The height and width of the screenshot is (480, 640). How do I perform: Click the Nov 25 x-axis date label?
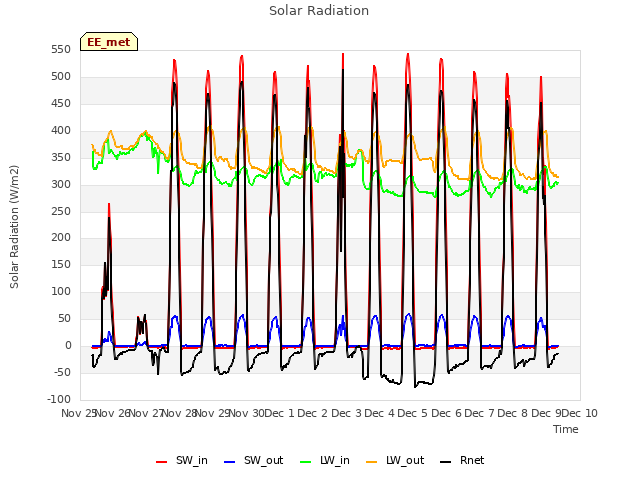pyautogui.click(x=78, y=413)
